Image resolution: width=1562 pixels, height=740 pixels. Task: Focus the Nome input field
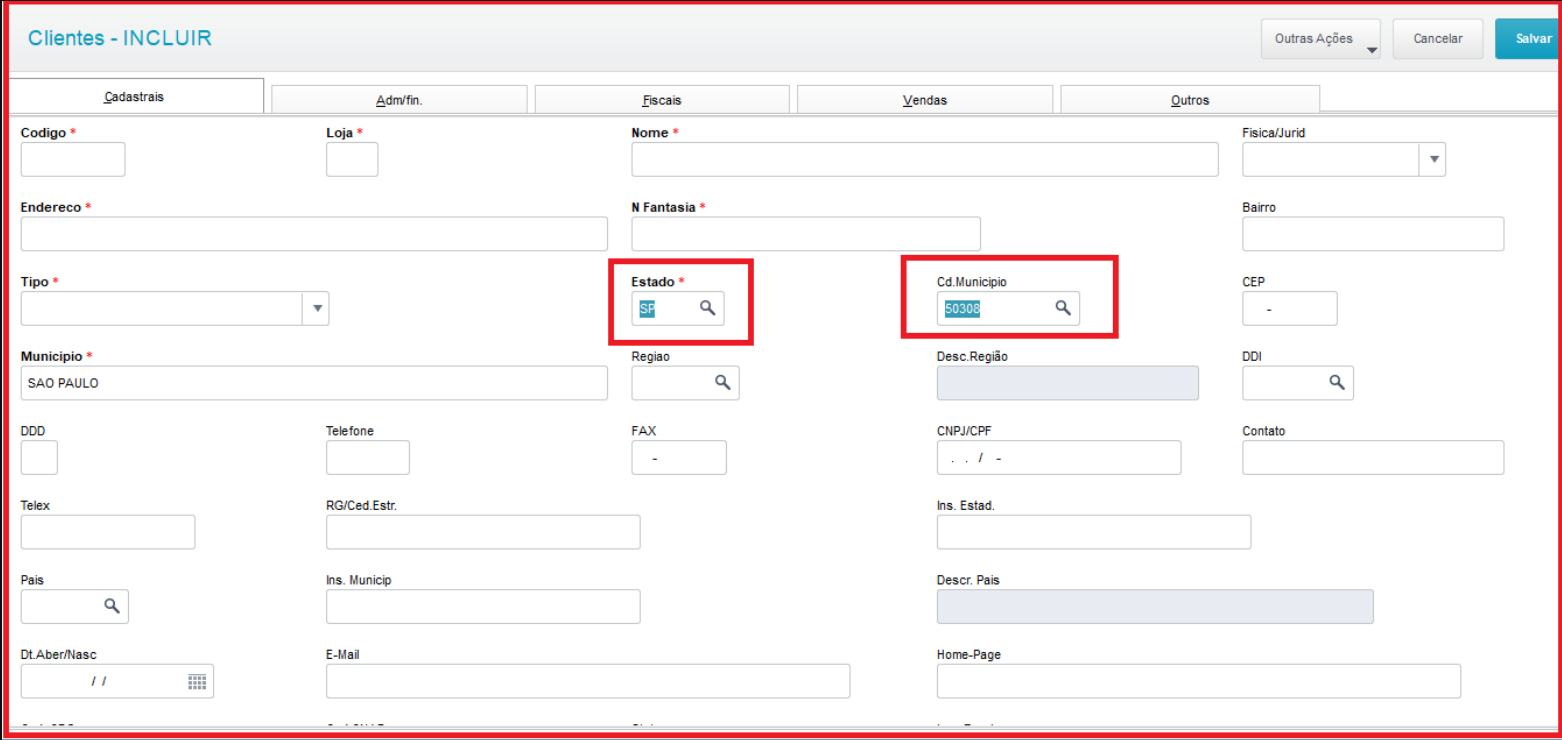925,159
